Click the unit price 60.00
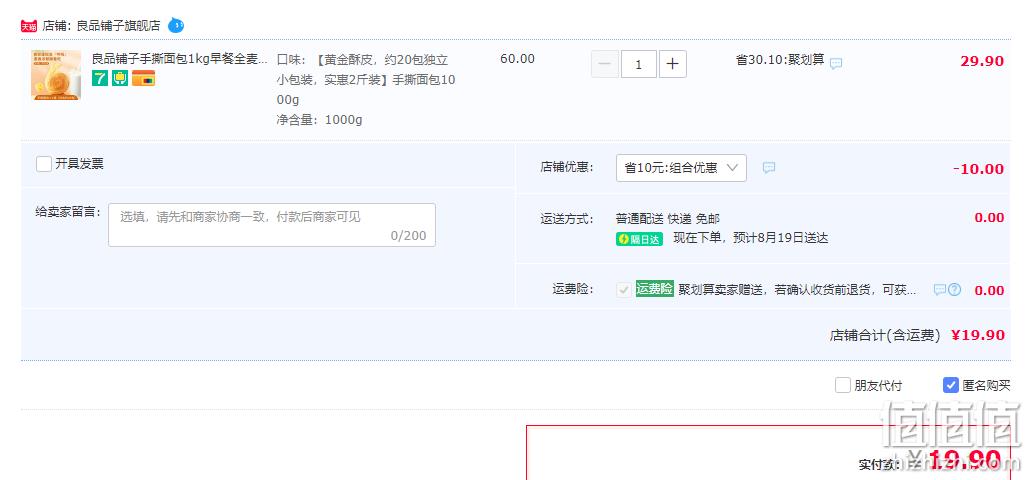1030x480 pixels. (x=518, y=59)
